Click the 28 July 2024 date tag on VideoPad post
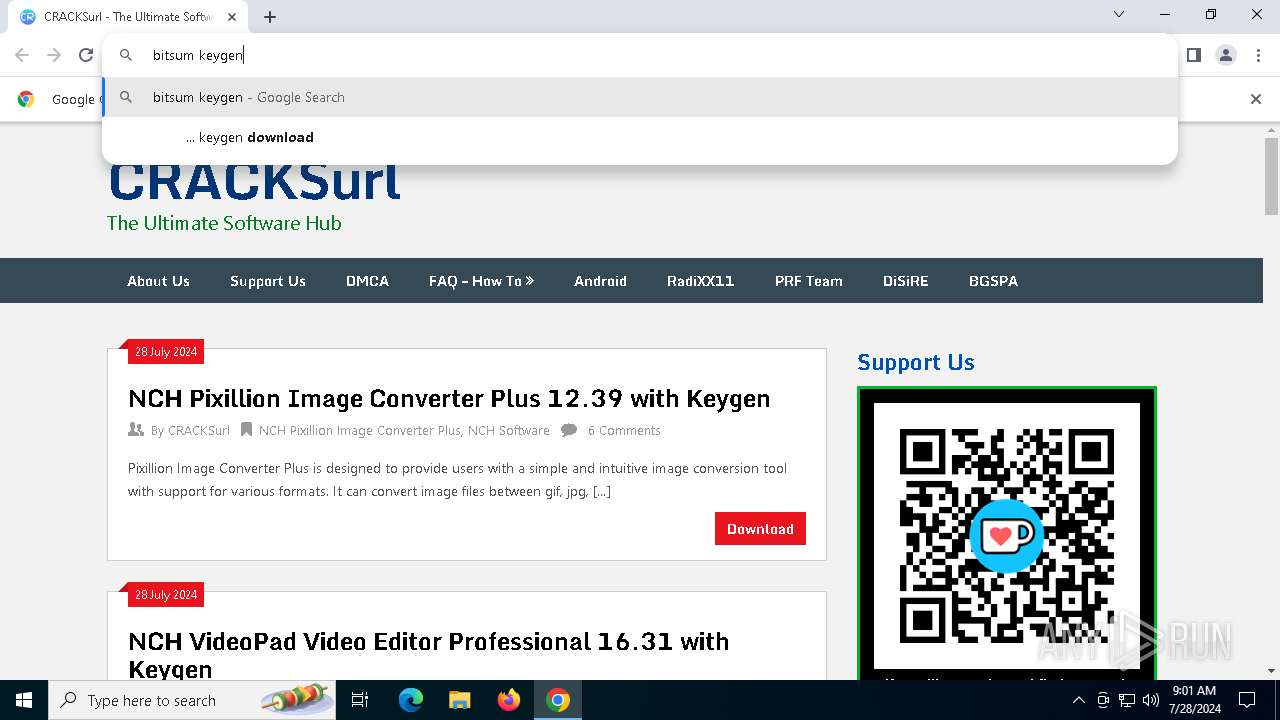 pos(166,595)
